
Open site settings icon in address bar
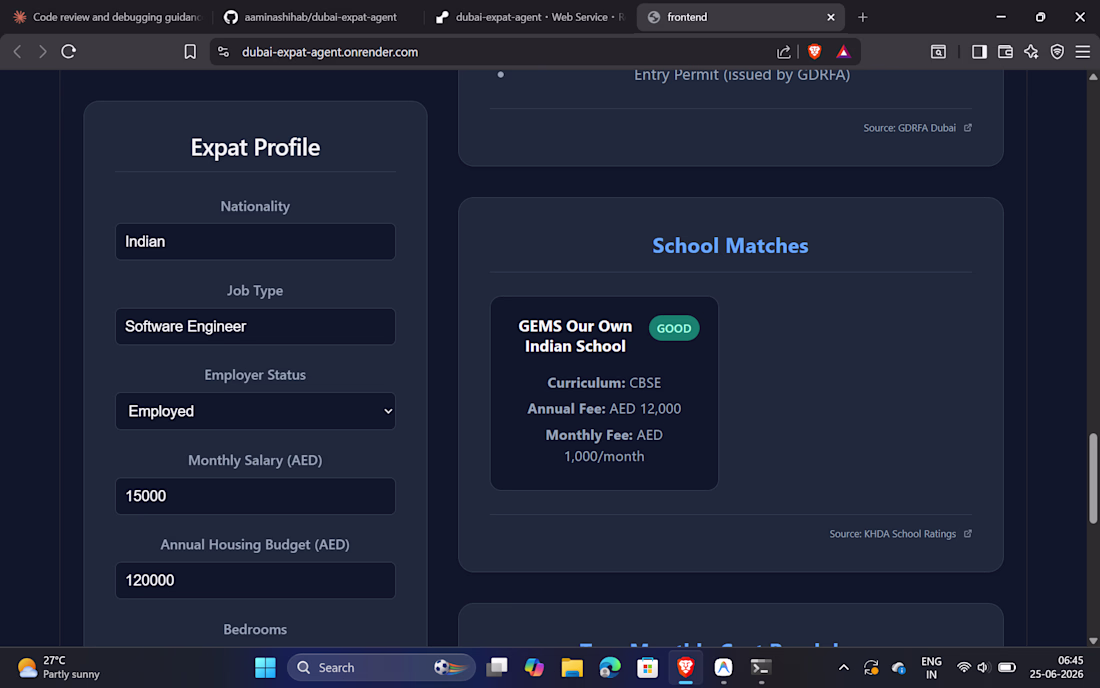pos(224,52)
